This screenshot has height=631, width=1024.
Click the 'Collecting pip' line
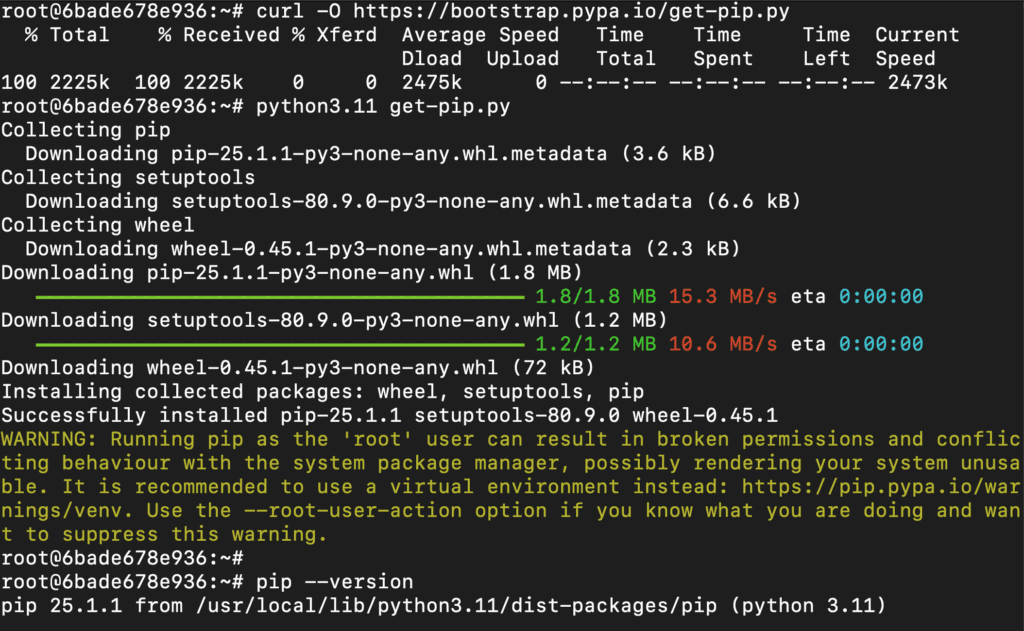point(86,130)
